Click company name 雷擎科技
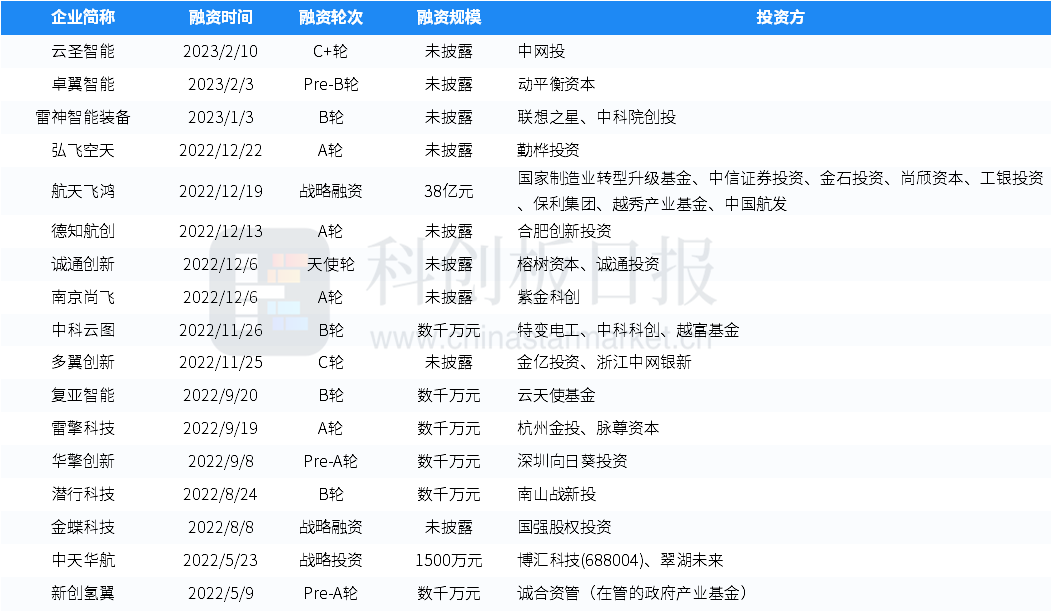 (x=83, y=428)
